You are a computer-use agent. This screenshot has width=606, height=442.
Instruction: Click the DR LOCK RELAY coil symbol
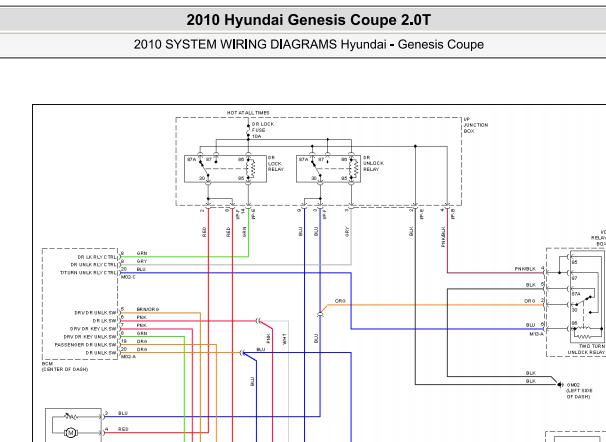[252, 168]
